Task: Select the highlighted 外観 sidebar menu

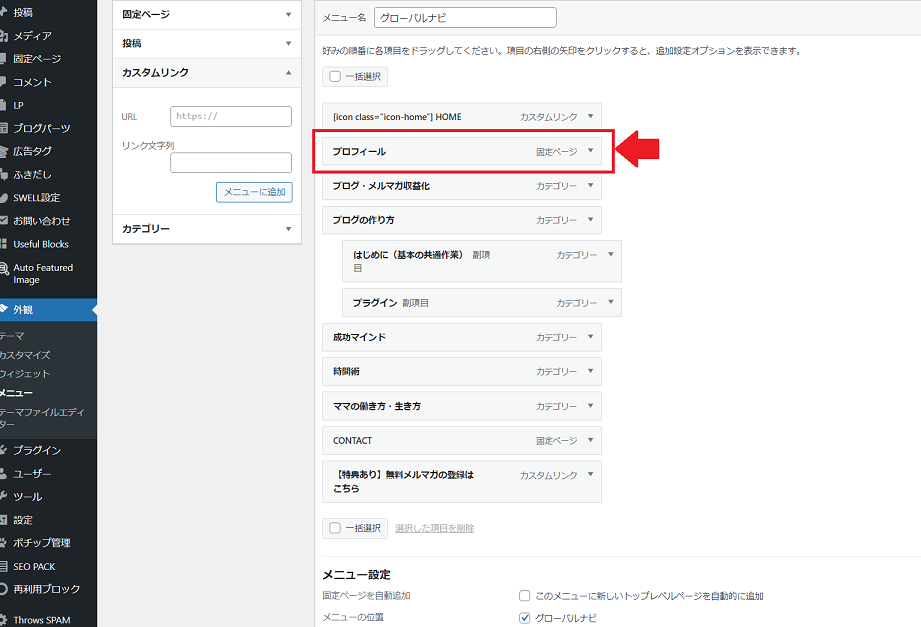Action: tap(48, 310)
